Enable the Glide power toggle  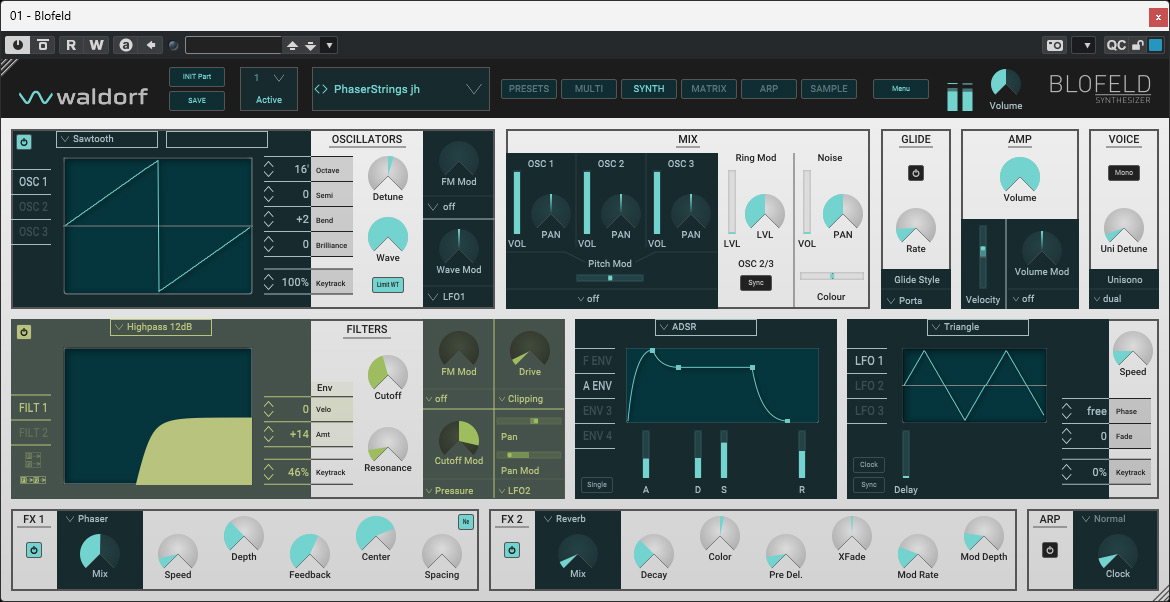coord(916,173)
